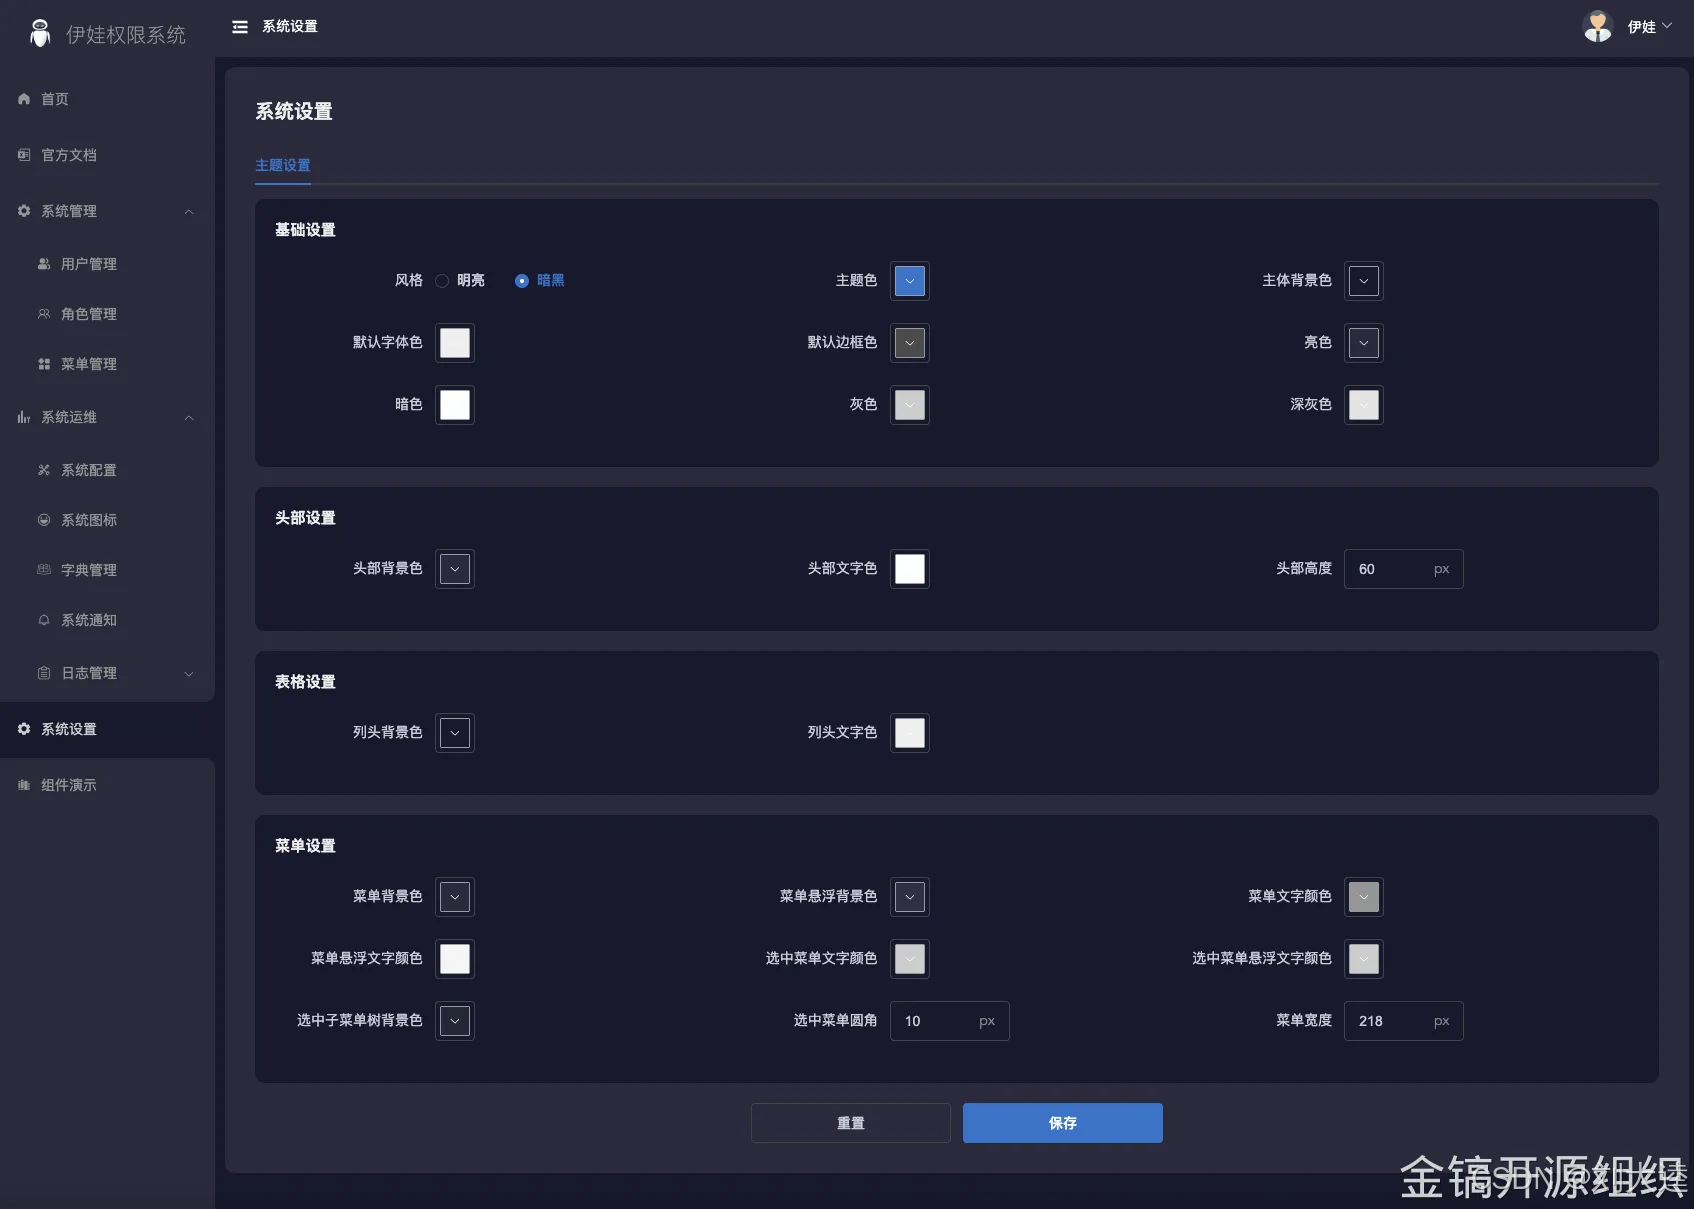Click the icon beside 组件演示
The width and height of the screenshot is (1694, 1209).
point(24,785)
